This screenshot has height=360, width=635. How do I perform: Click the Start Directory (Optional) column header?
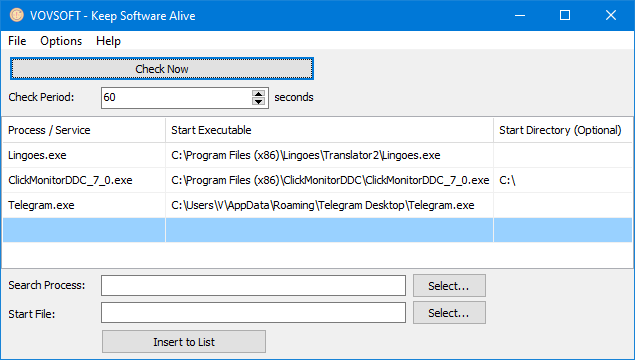pos(563,130)
